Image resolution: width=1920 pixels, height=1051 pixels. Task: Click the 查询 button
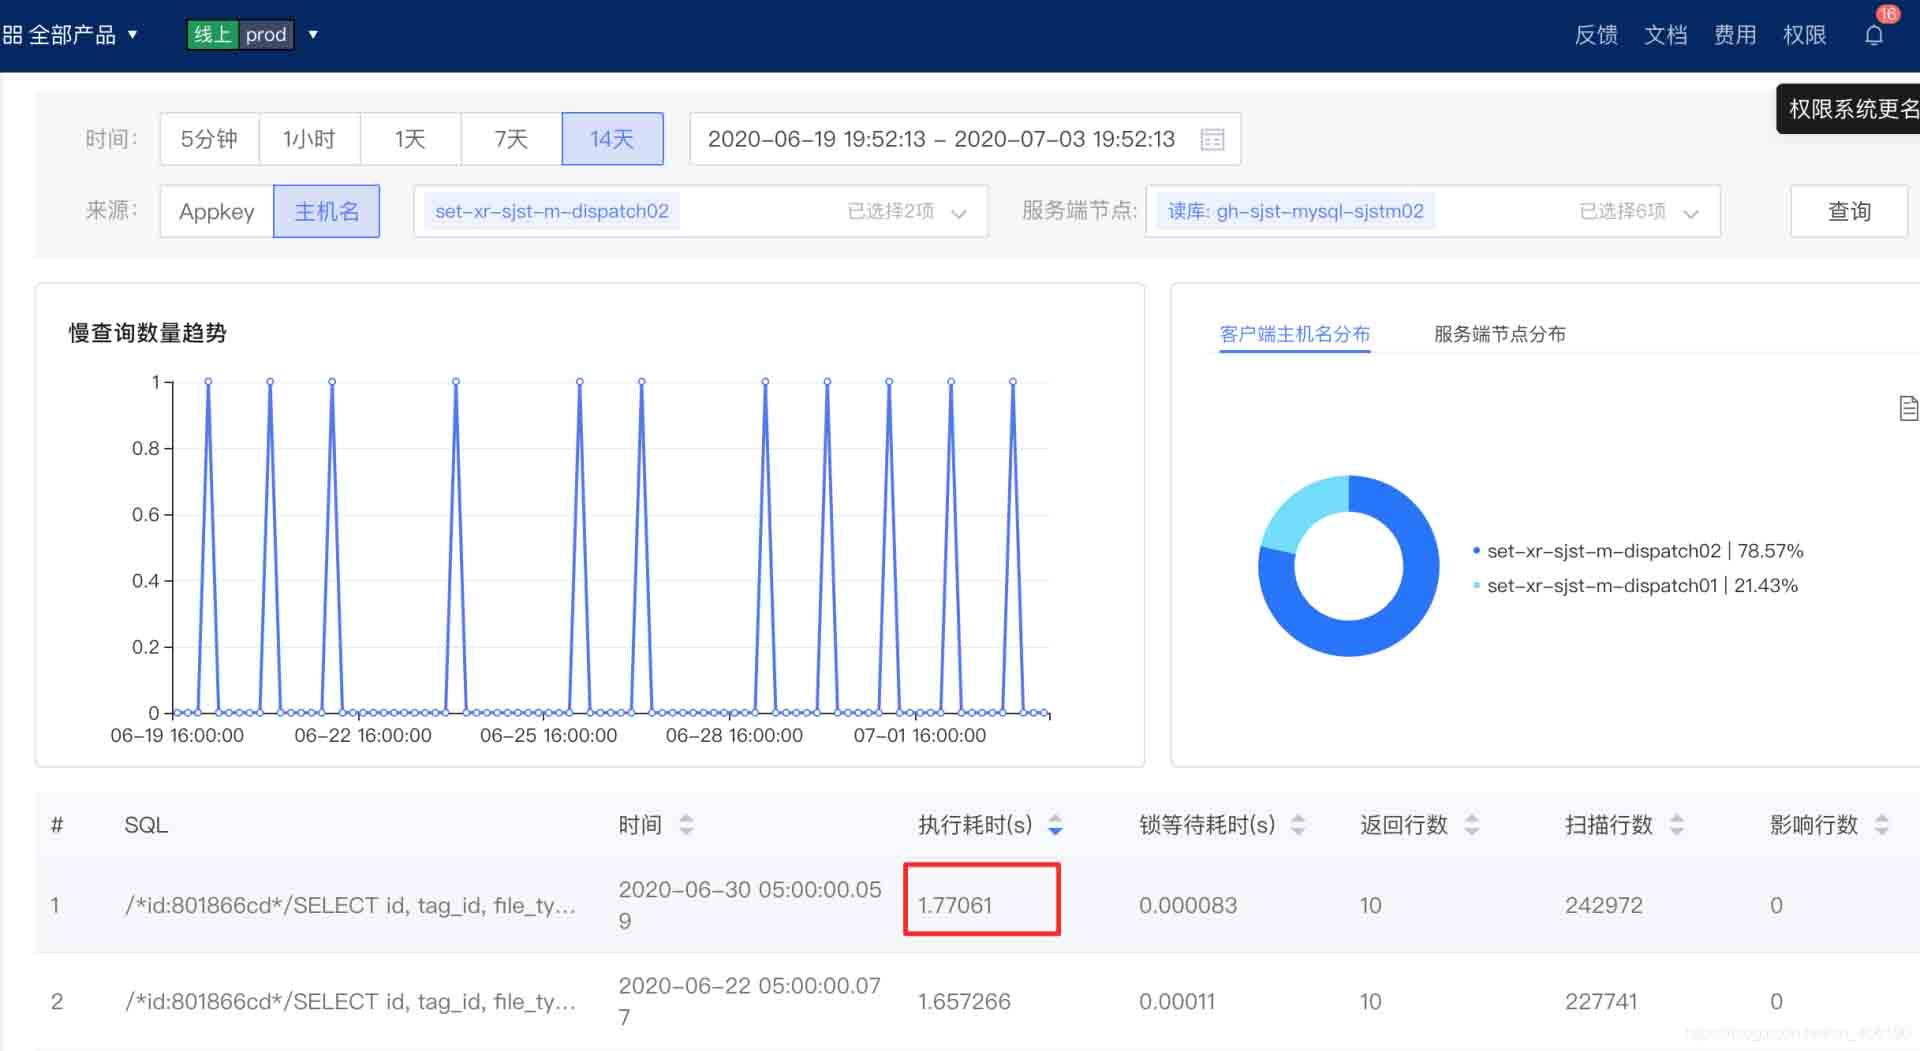click(x=1848, y=211)
